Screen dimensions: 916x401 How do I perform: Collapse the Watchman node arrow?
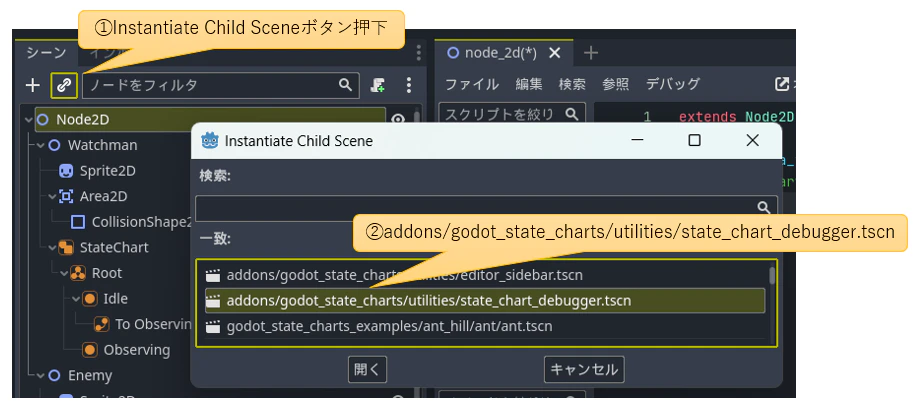tap(40, 145)
